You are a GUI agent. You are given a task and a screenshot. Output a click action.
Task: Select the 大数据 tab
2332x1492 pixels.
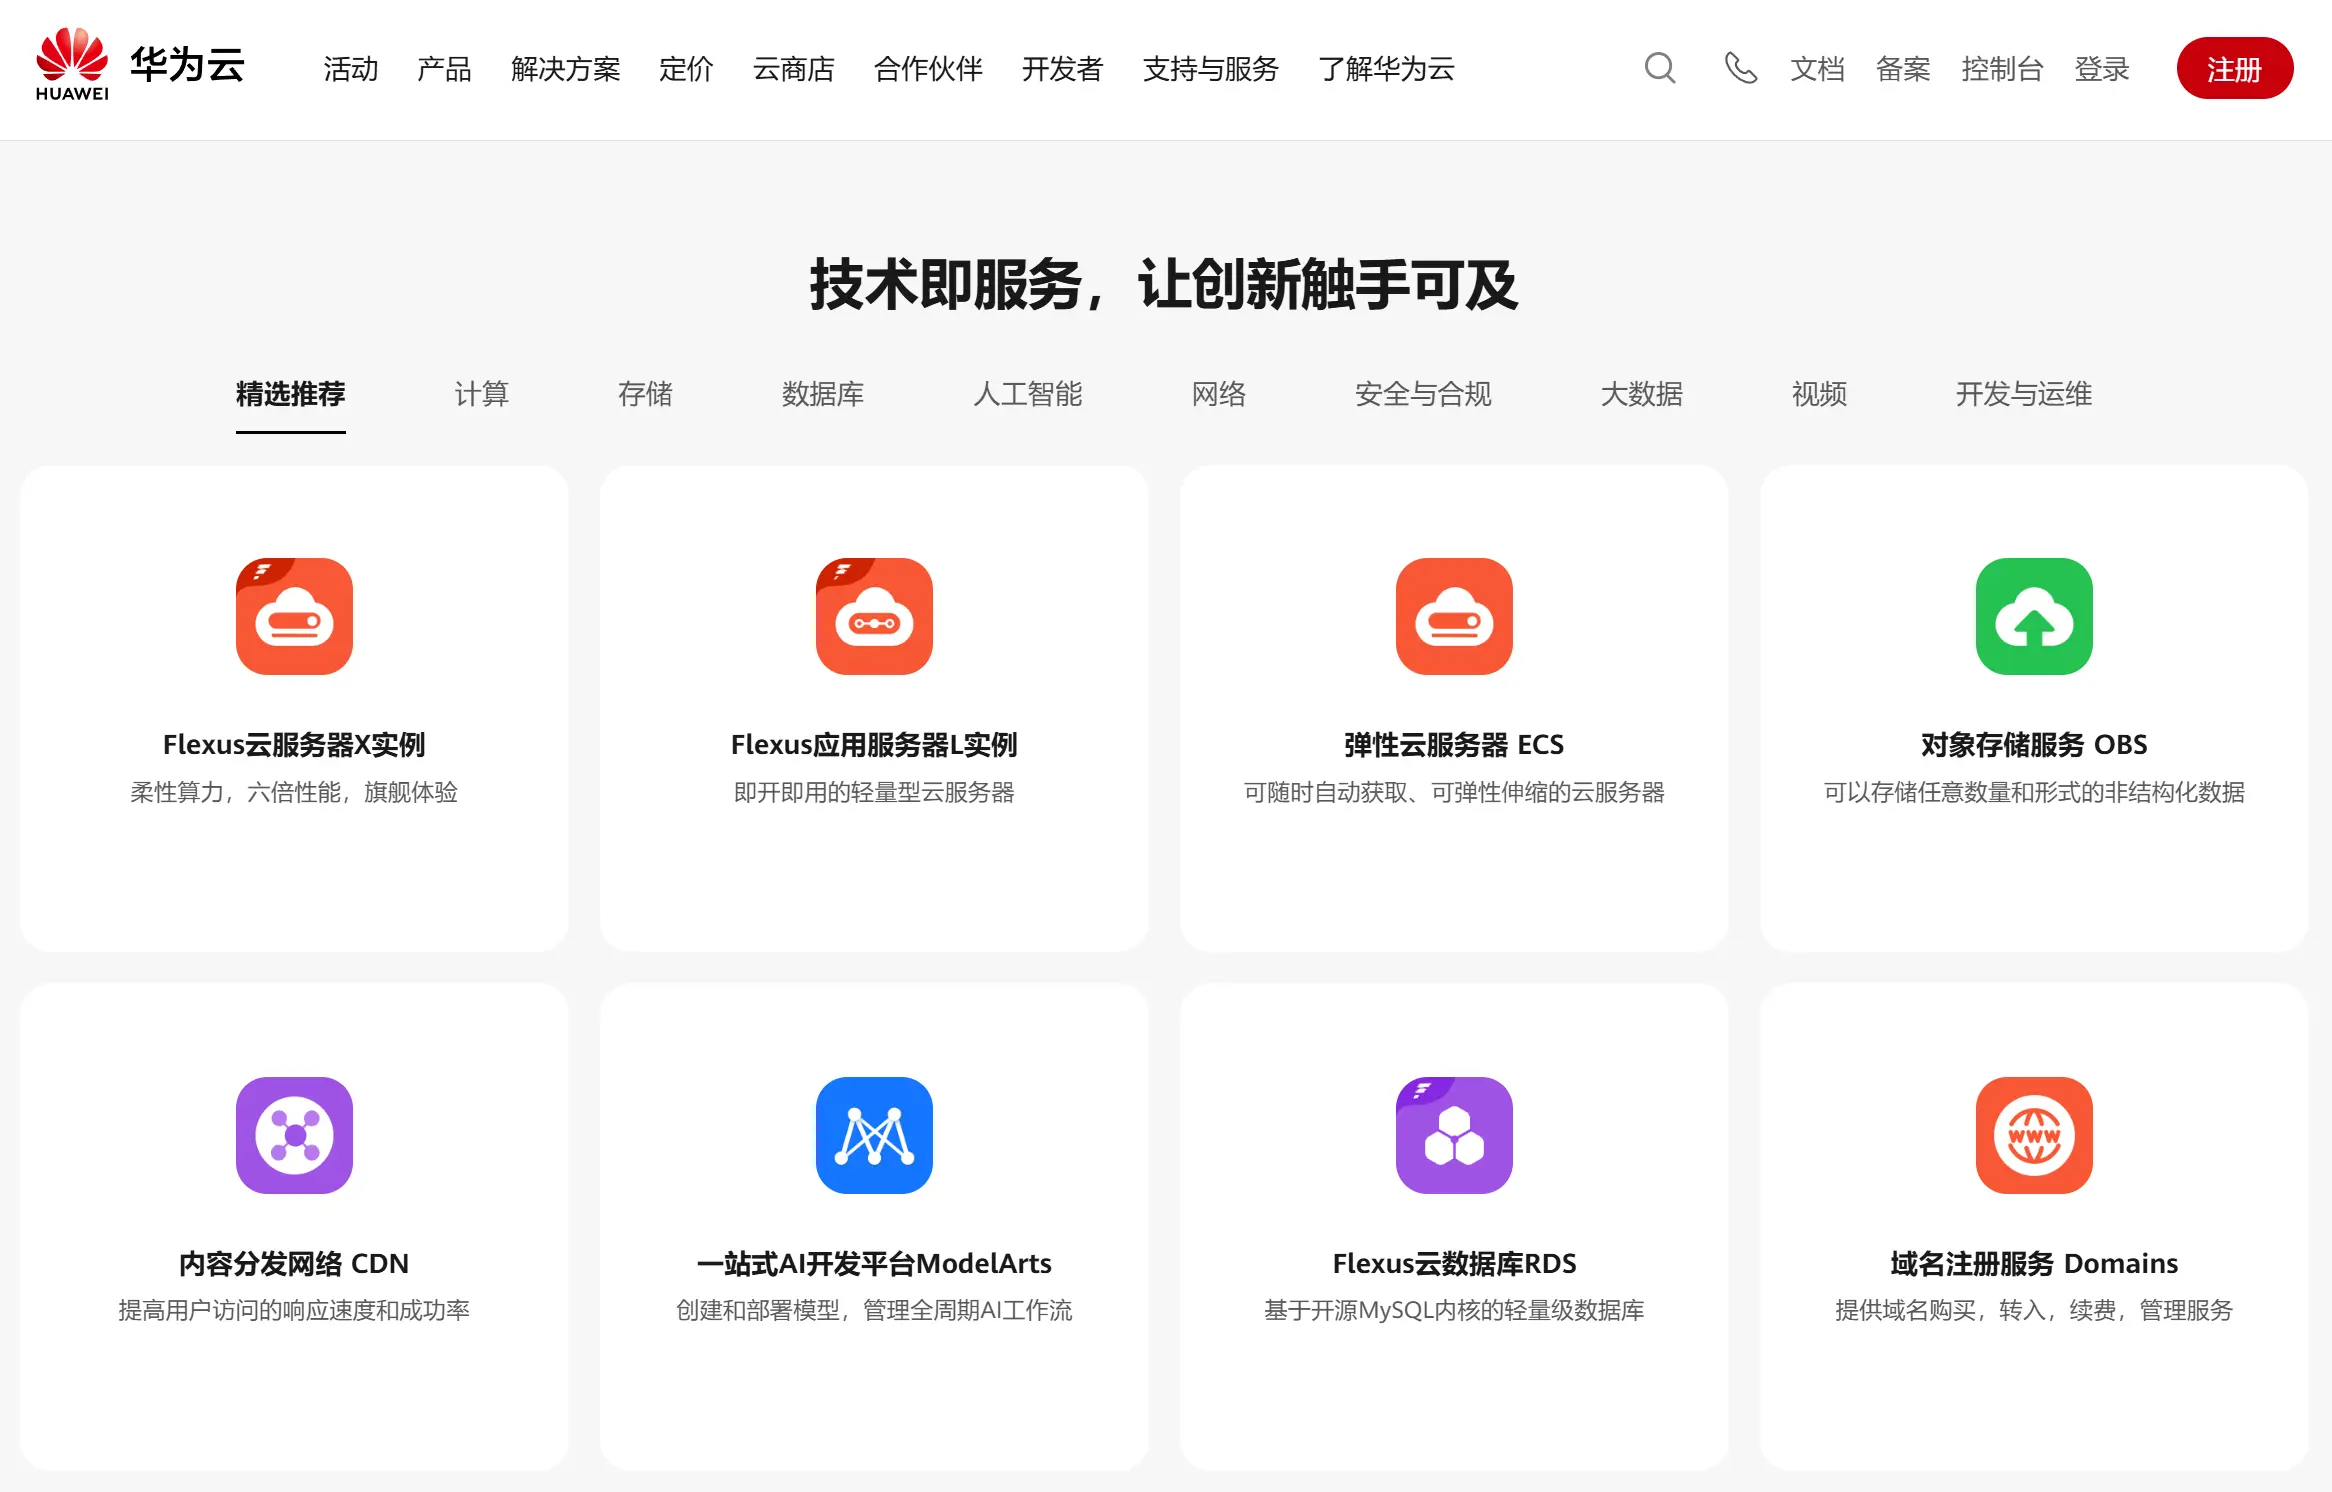1640,395
